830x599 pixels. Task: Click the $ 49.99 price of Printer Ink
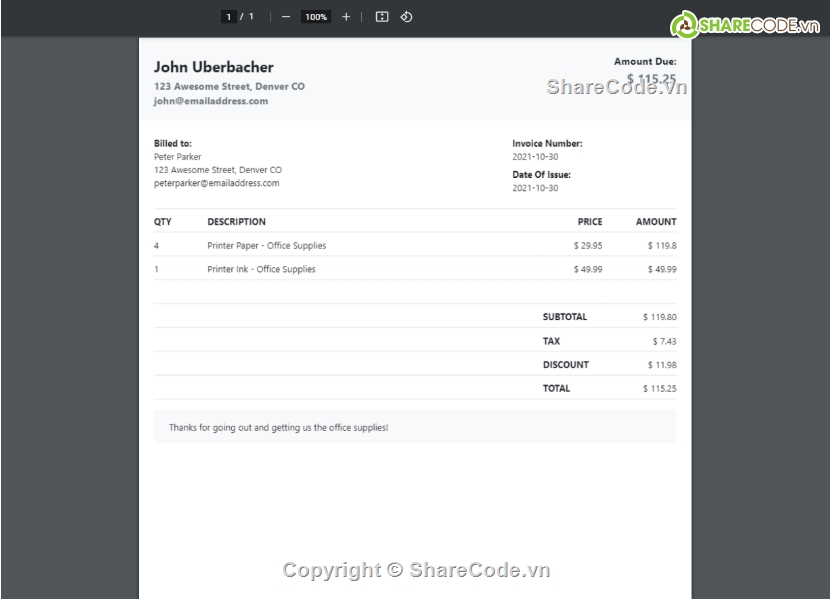pos(588,269)
